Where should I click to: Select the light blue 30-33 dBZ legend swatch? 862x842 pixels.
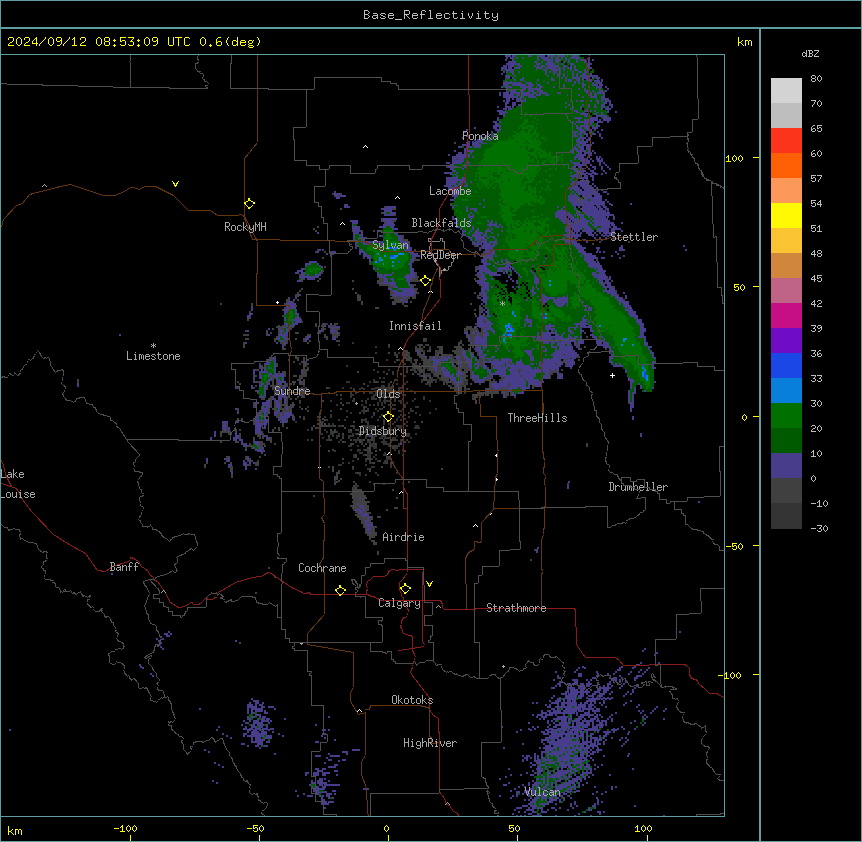point(786,391)
